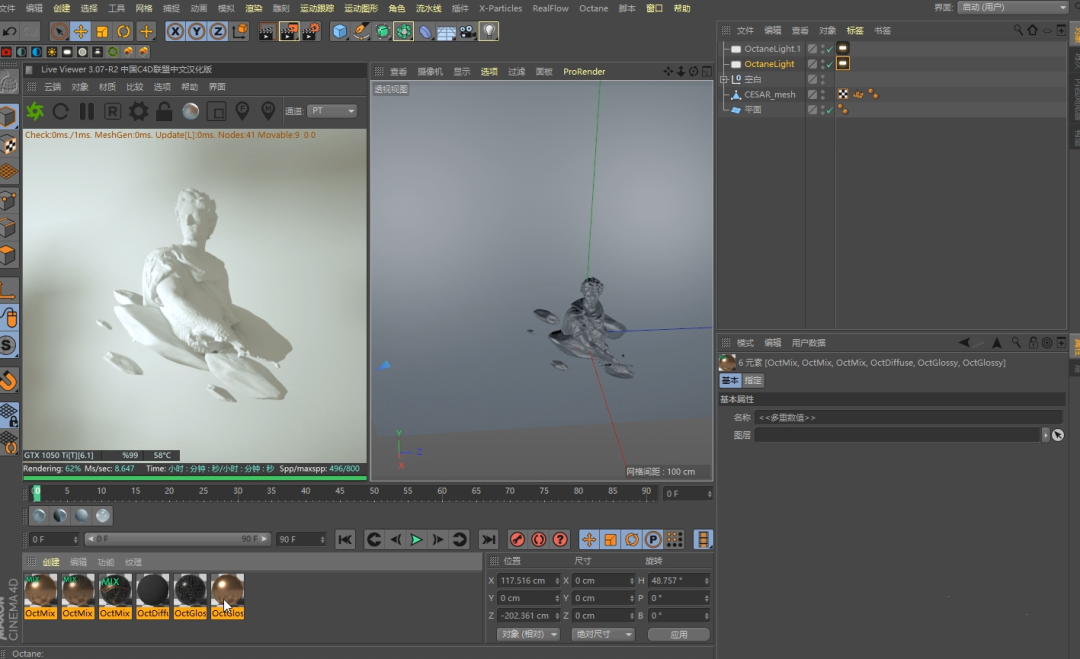Add a cube primitive object

(x=340, y=31)
